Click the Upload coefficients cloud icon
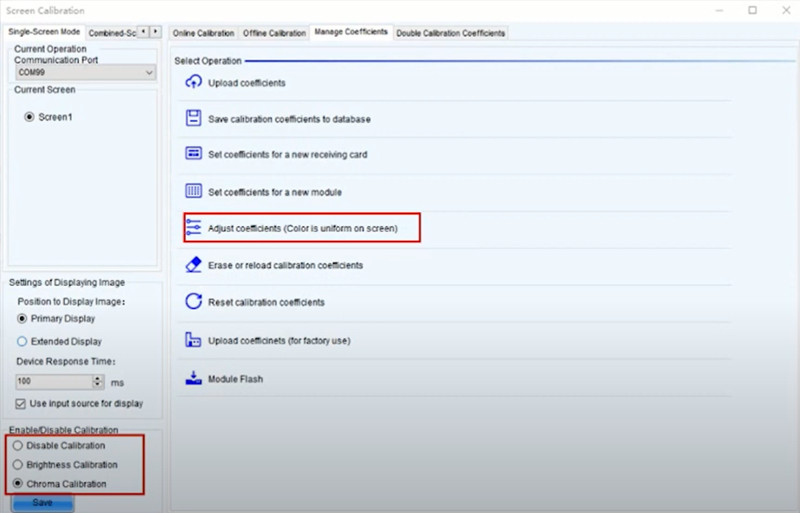Screen dimensions: 800x513 [193, 82]
